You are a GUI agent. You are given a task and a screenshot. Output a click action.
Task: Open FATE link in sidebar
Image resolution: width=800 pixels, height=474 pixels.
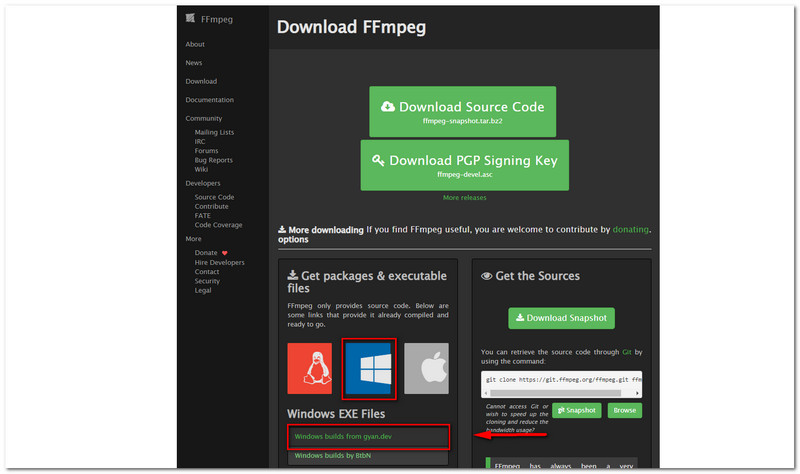203,216
